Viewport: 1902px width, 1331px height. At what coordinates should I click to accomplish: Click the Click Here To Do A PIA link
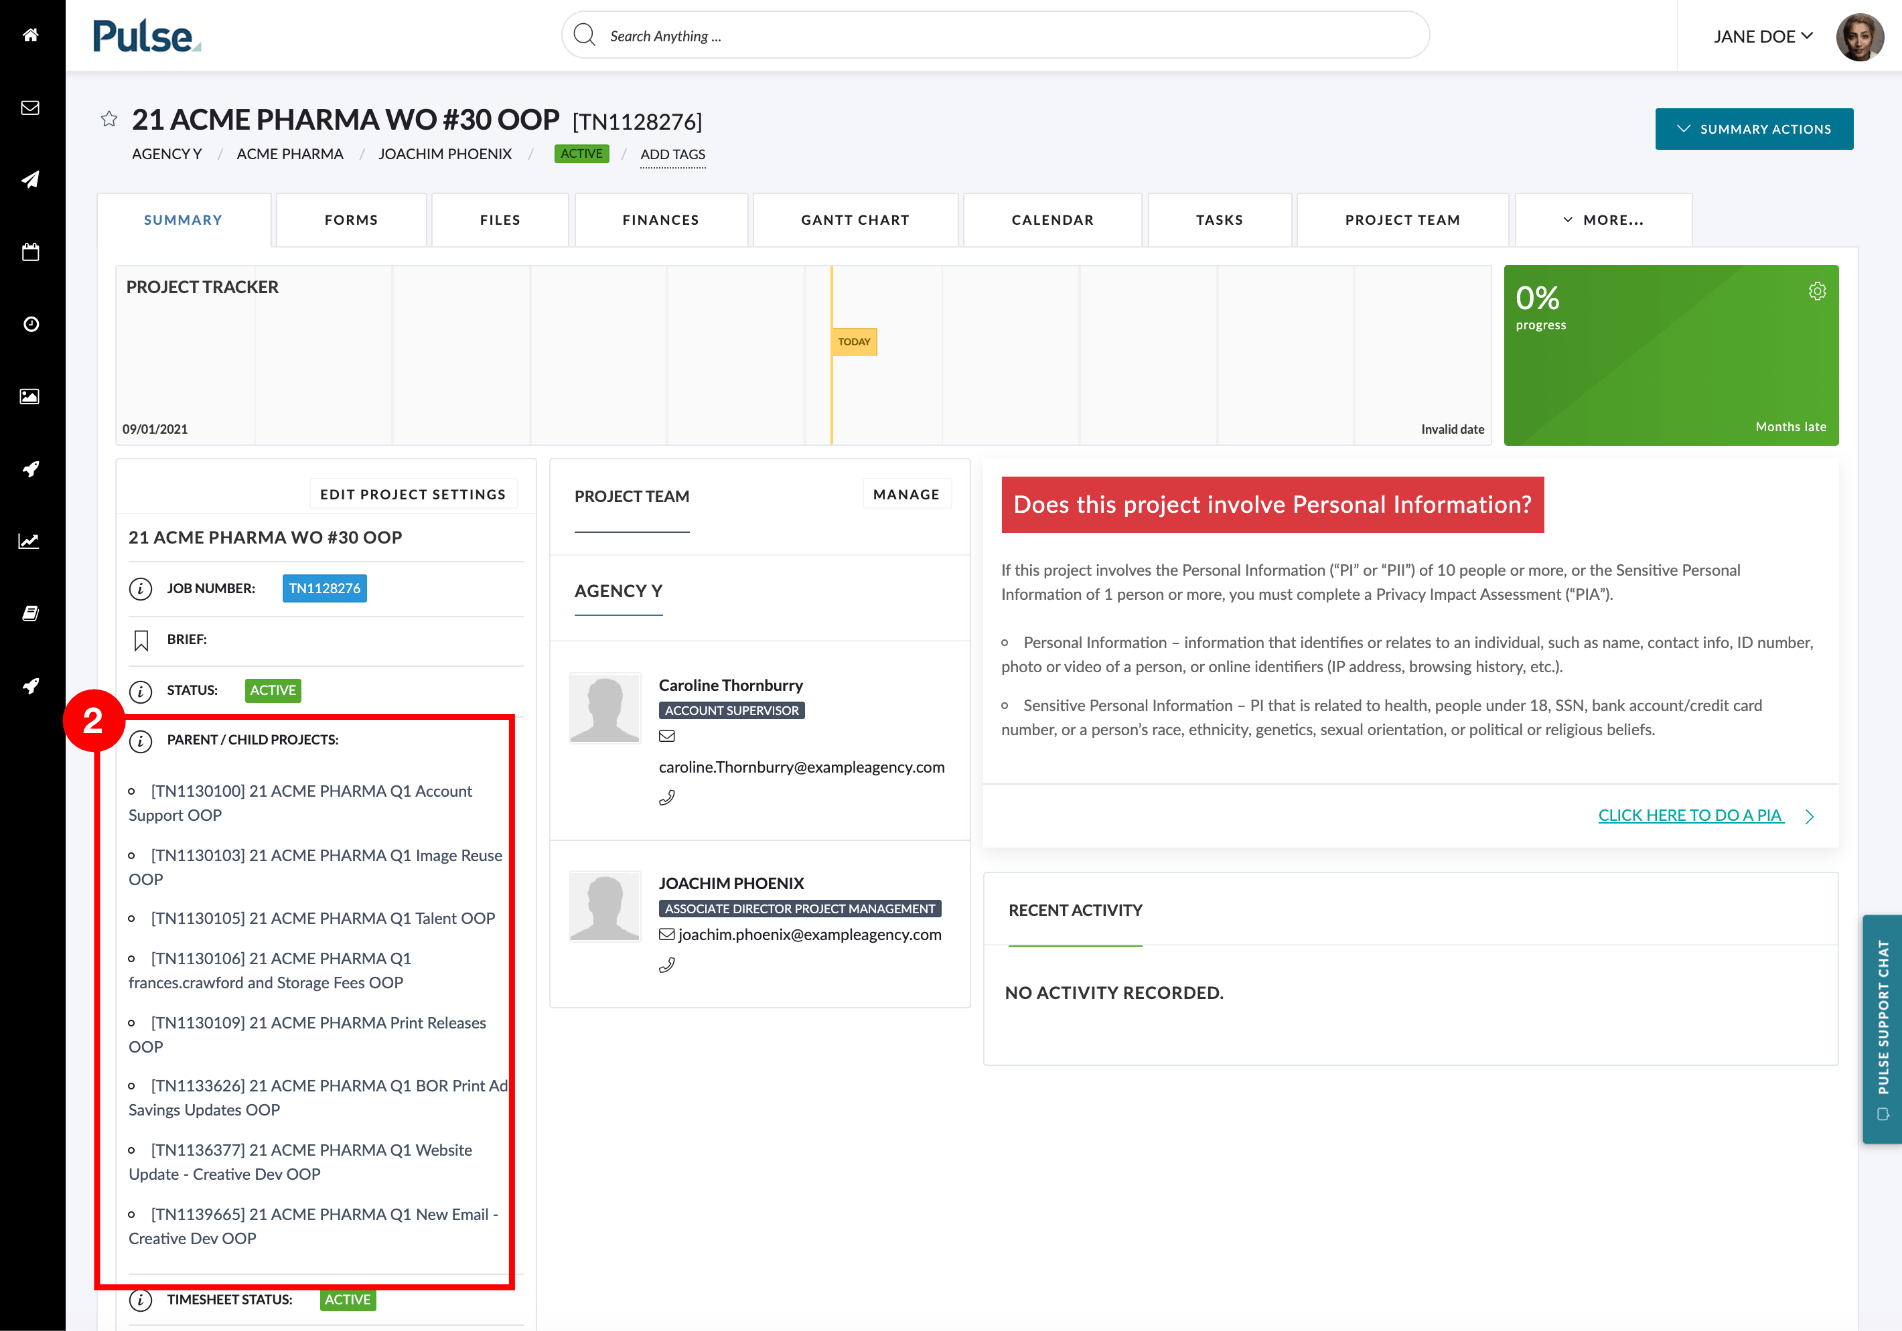point(1691,815)
